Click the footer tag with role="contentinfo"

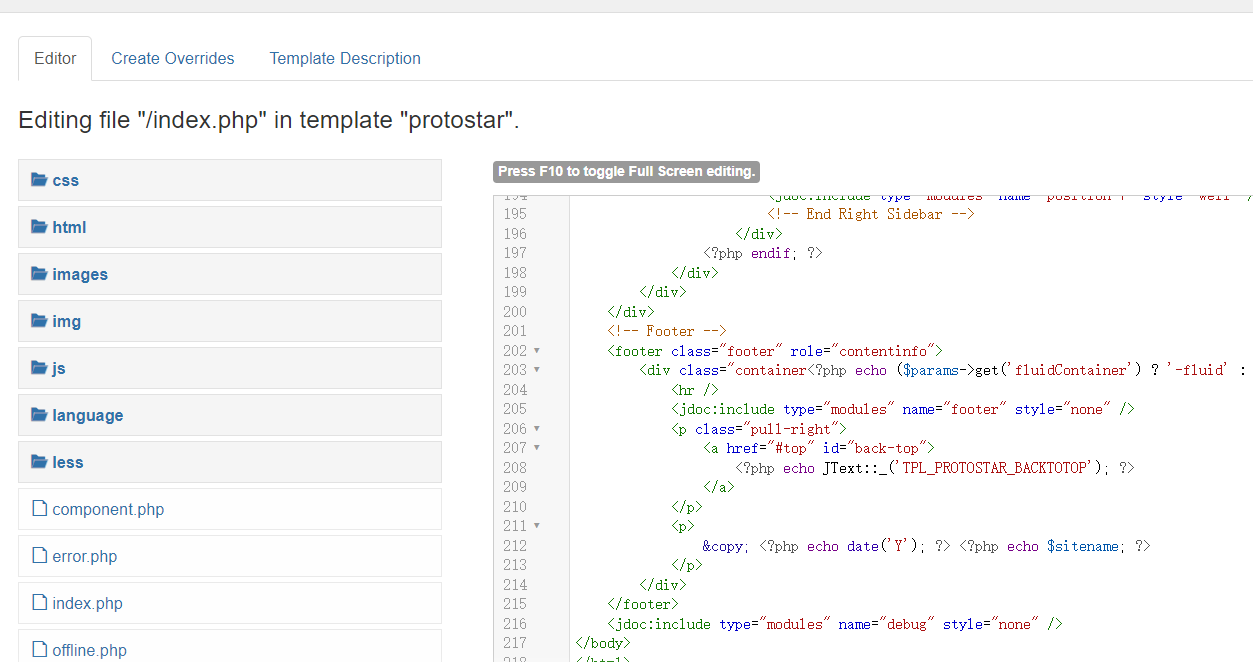[775, 351]
